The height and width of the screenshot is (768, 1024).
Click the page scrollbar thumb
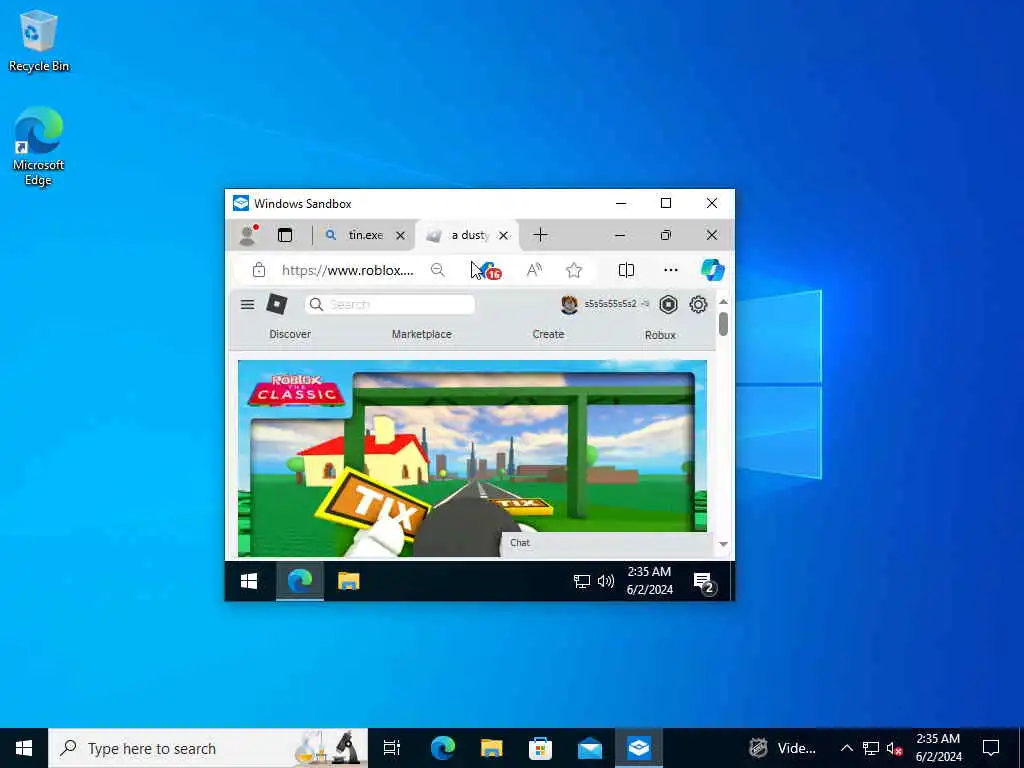point(723,324)
